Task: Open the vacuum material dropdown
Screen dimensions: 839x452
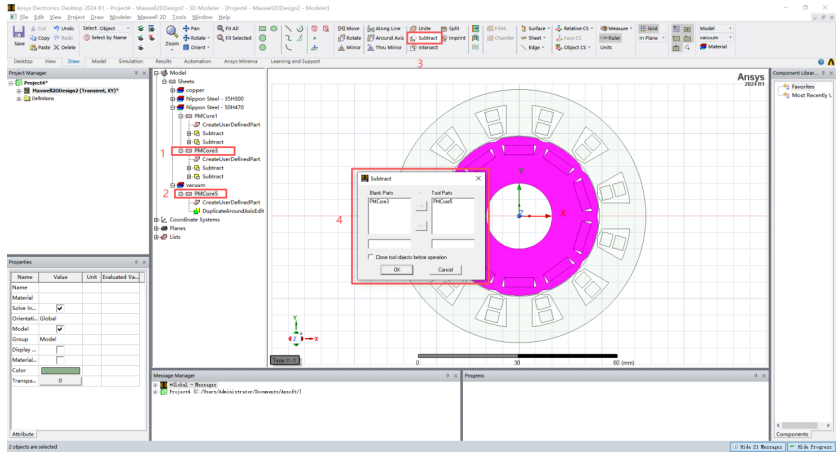Action: [x=730, y=37]
